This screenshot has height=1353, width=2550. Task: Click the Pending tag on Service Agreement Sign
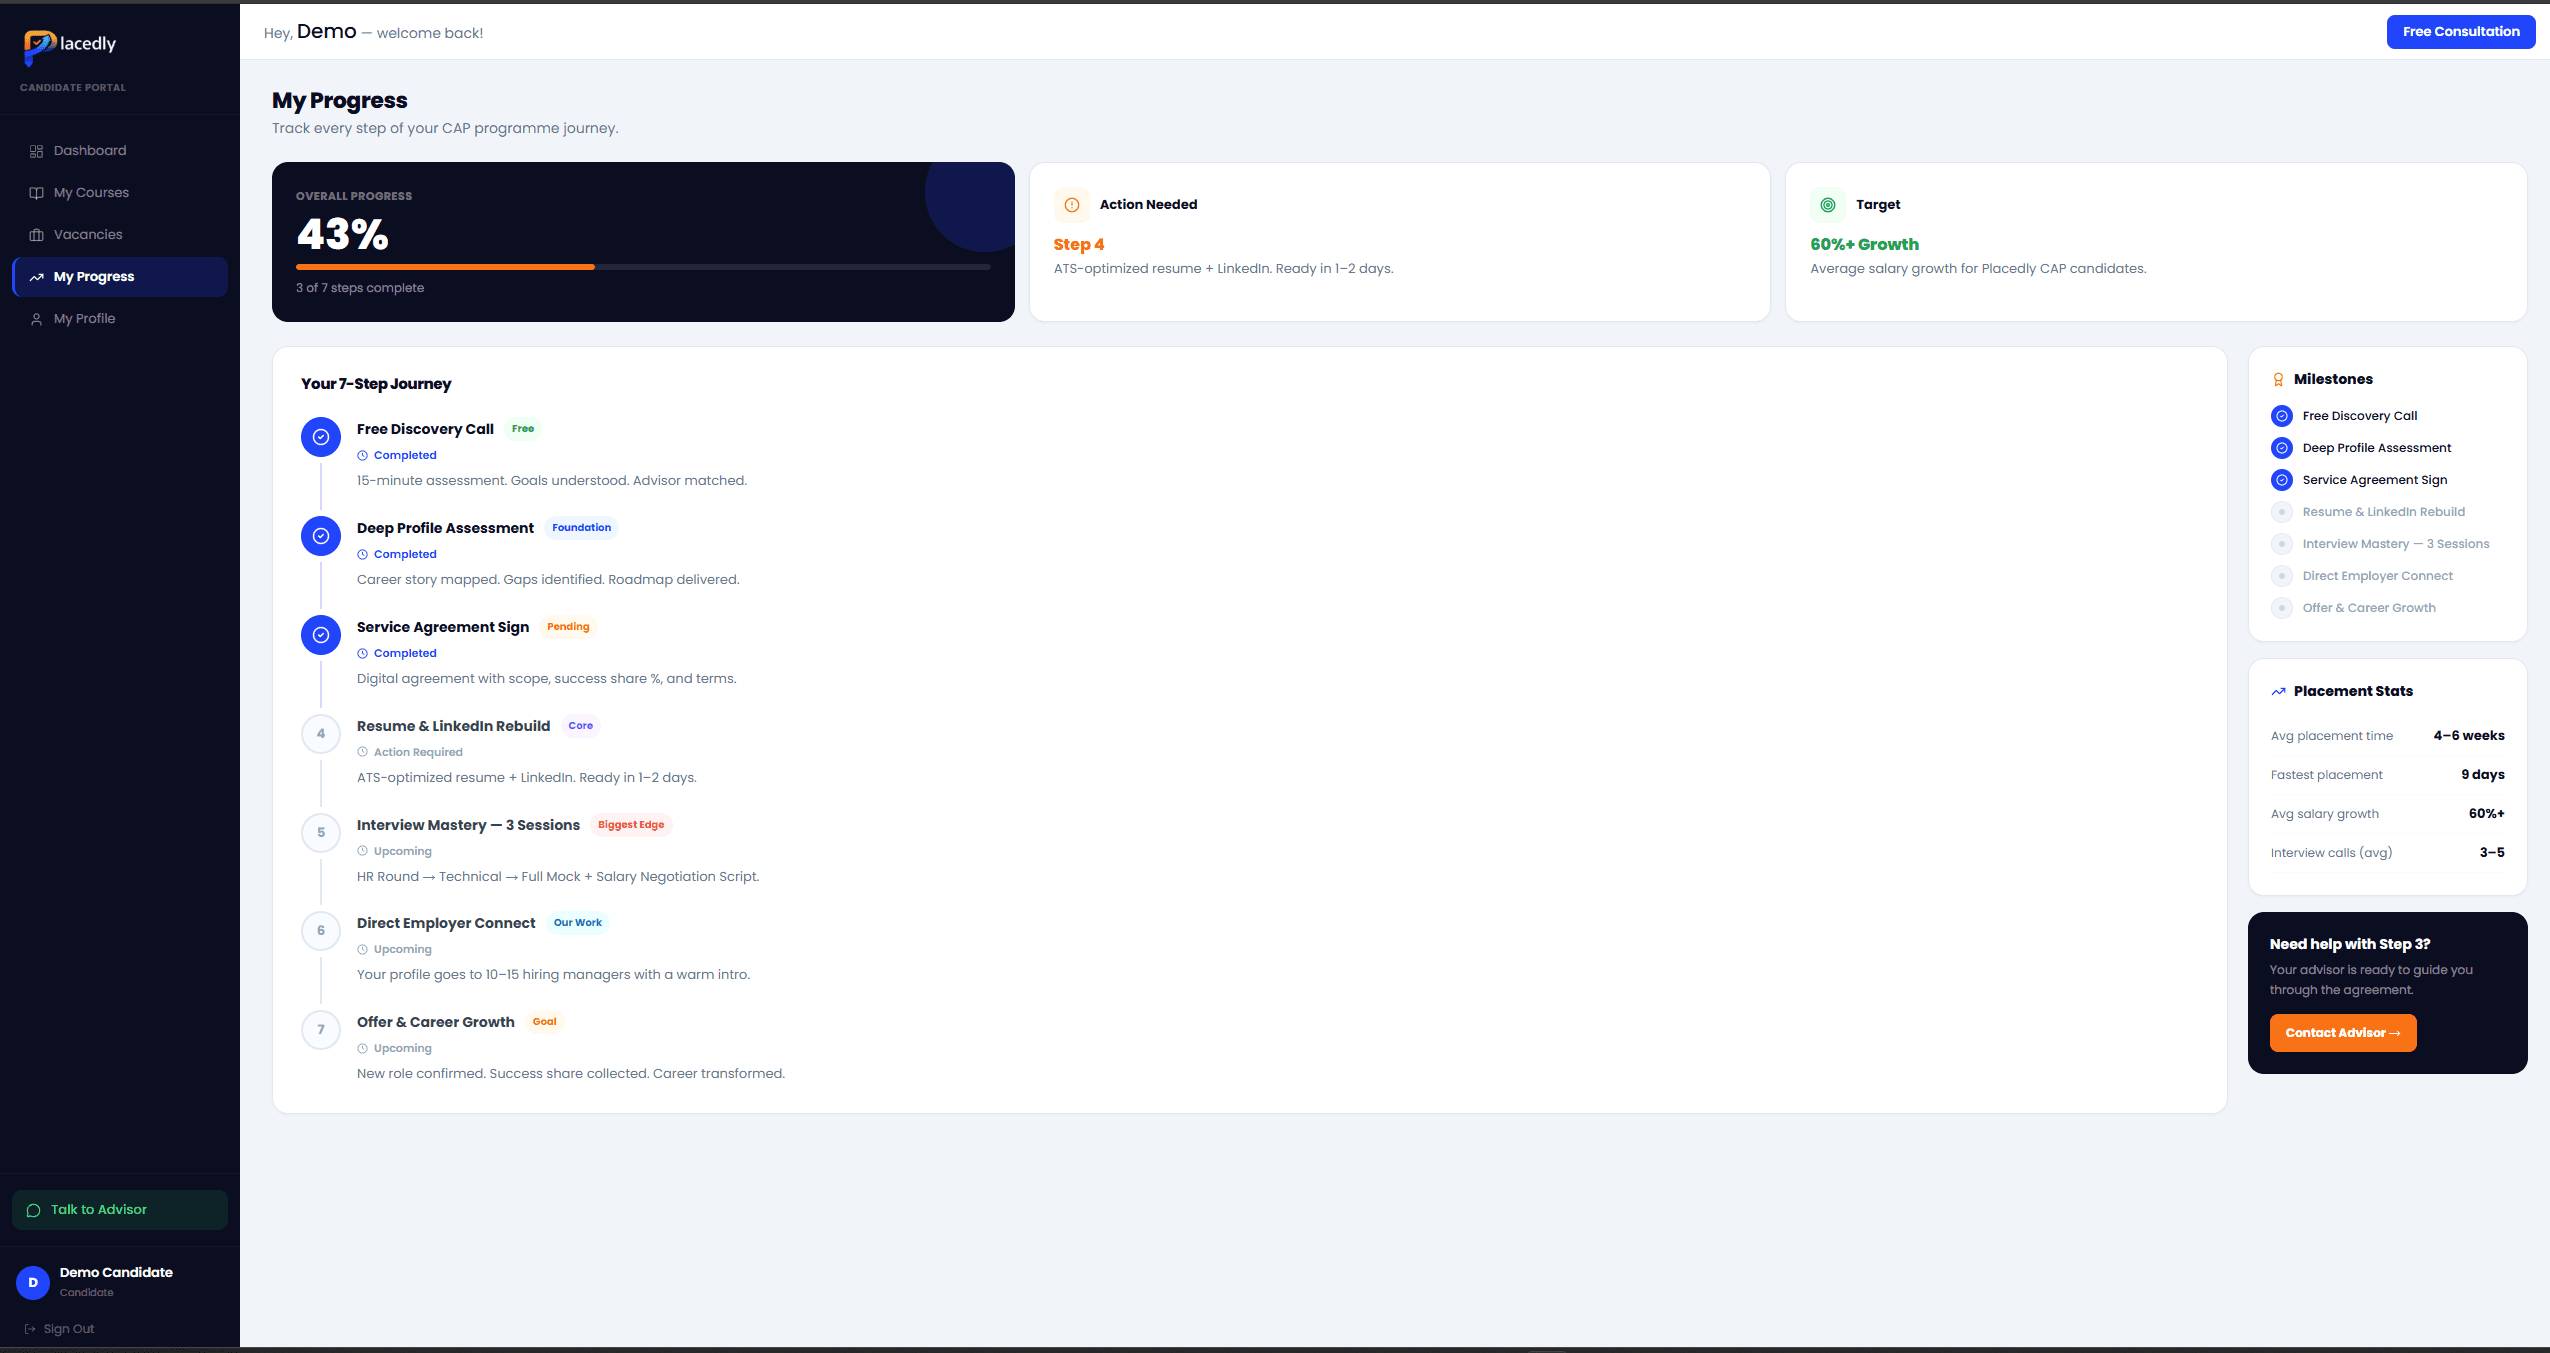click(568, 627)
